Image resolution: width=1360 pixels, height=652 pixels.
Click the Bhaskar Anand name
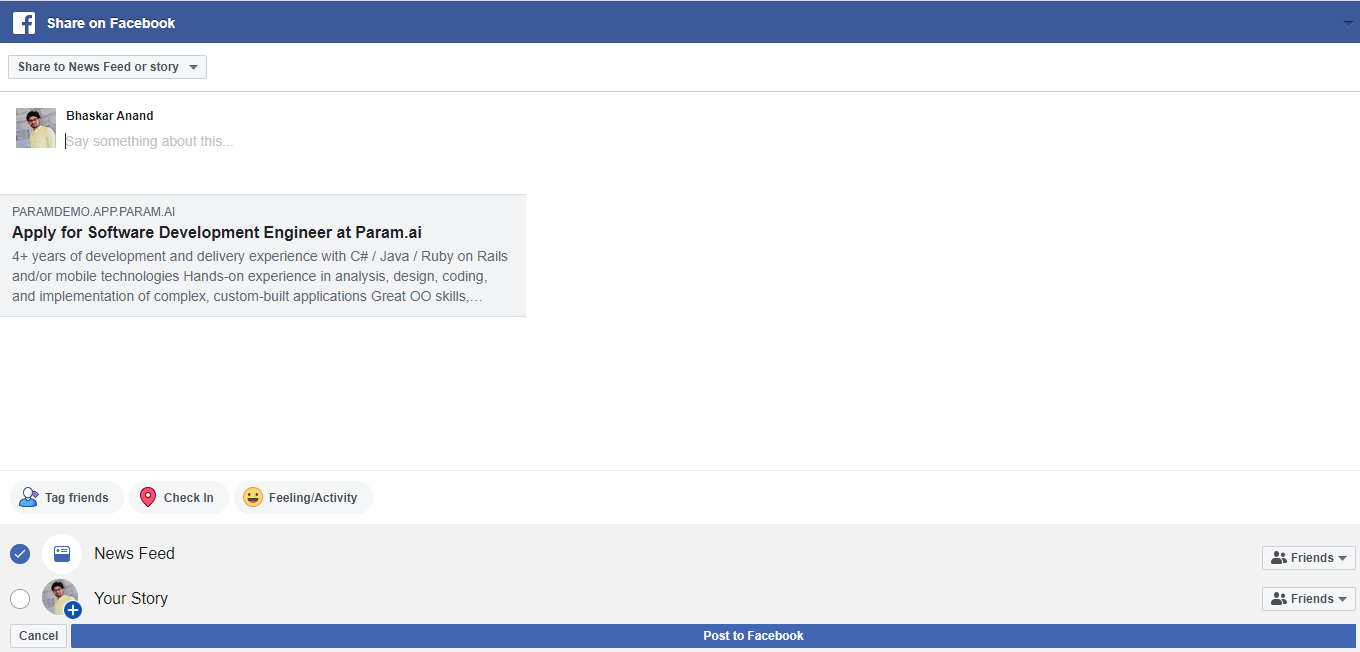tap(110, 116)
